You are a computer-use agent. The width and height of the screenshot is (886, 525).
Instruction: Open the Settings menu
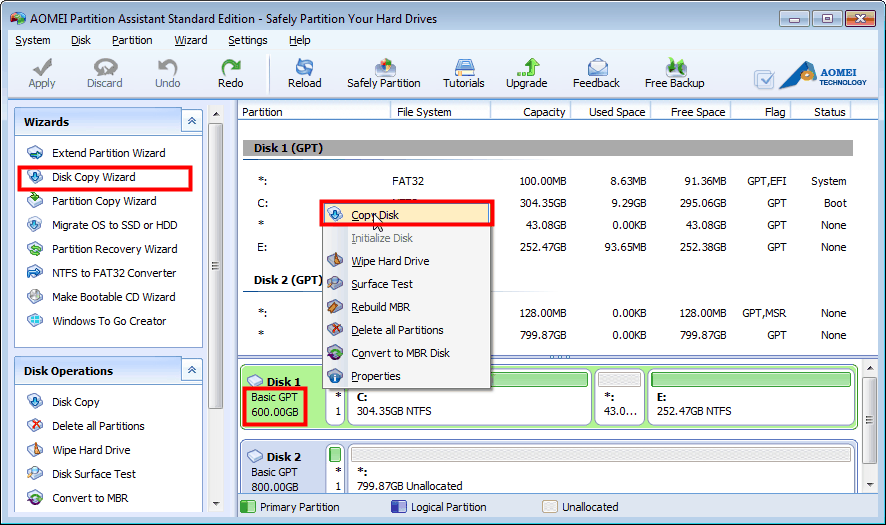click(247, 40)
